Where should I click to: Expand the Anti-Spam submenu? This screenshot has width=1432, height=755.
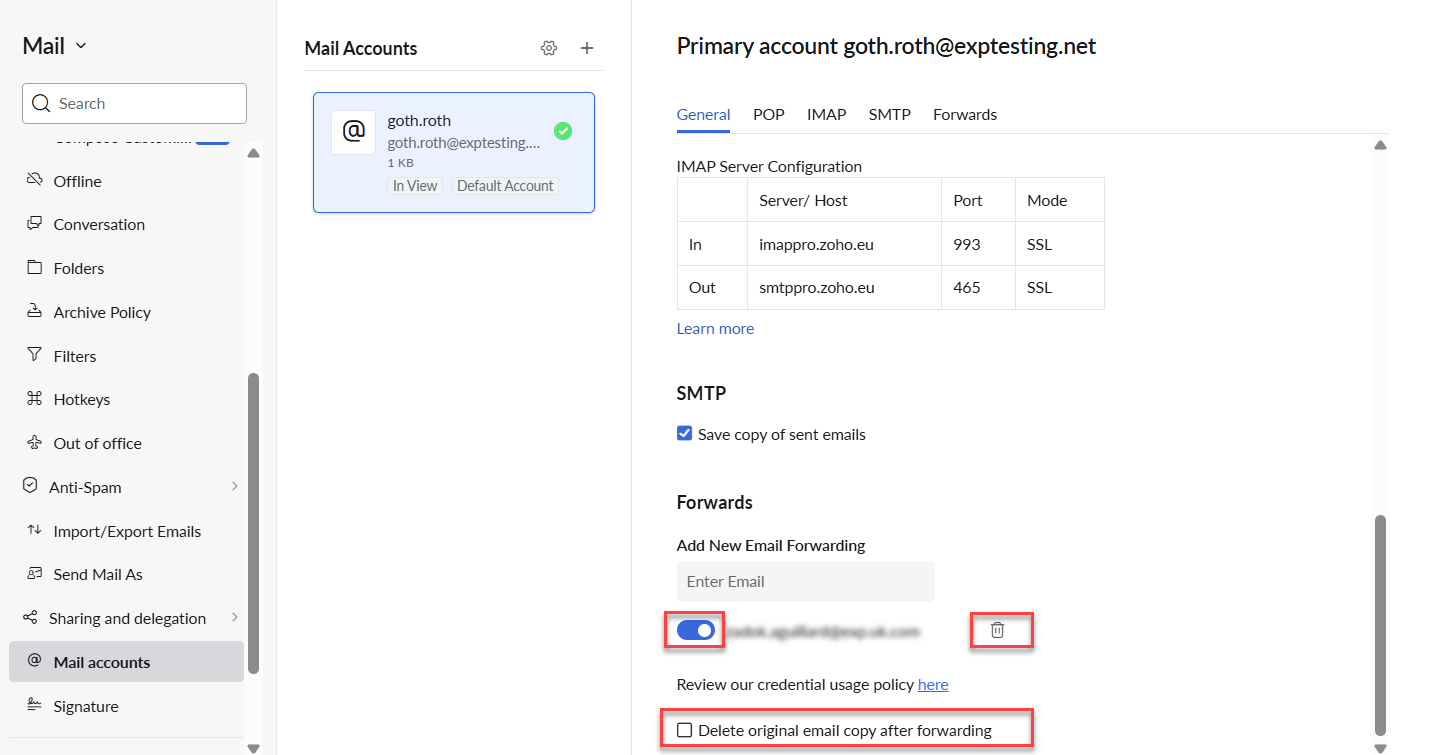click(x=235, y=487)
